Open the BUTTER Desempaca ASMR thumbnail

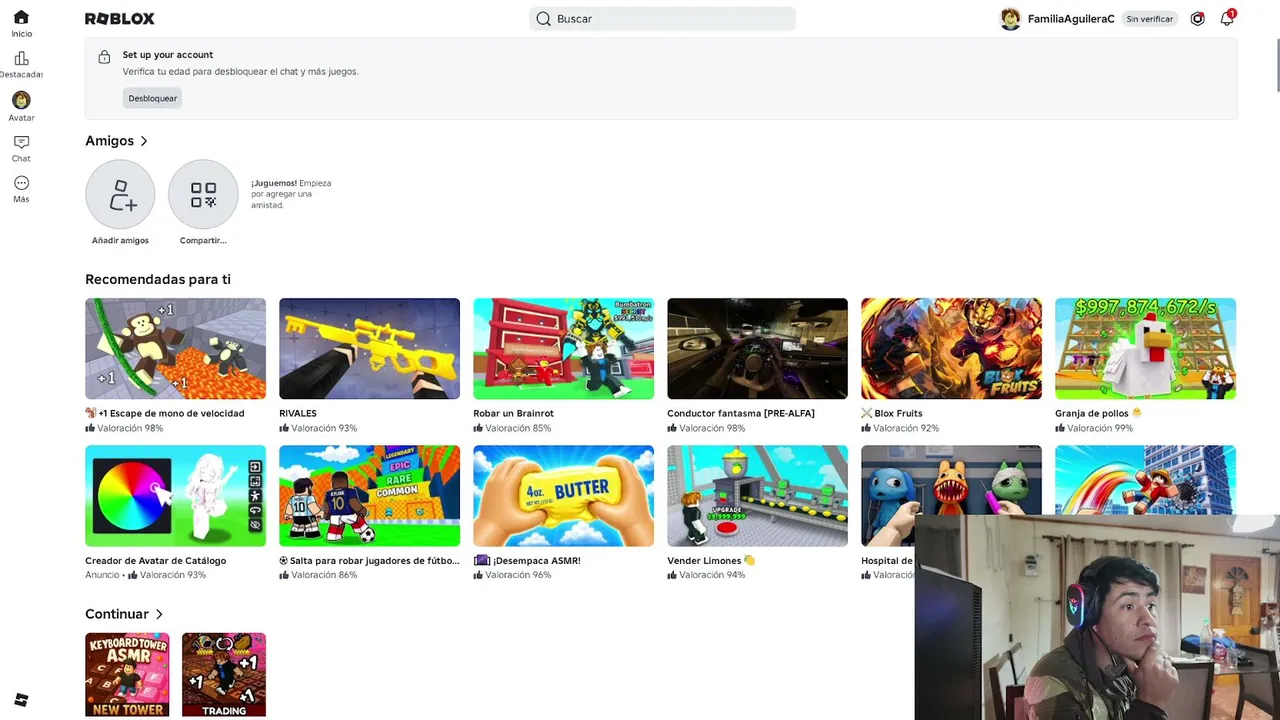tap(563, 496)
